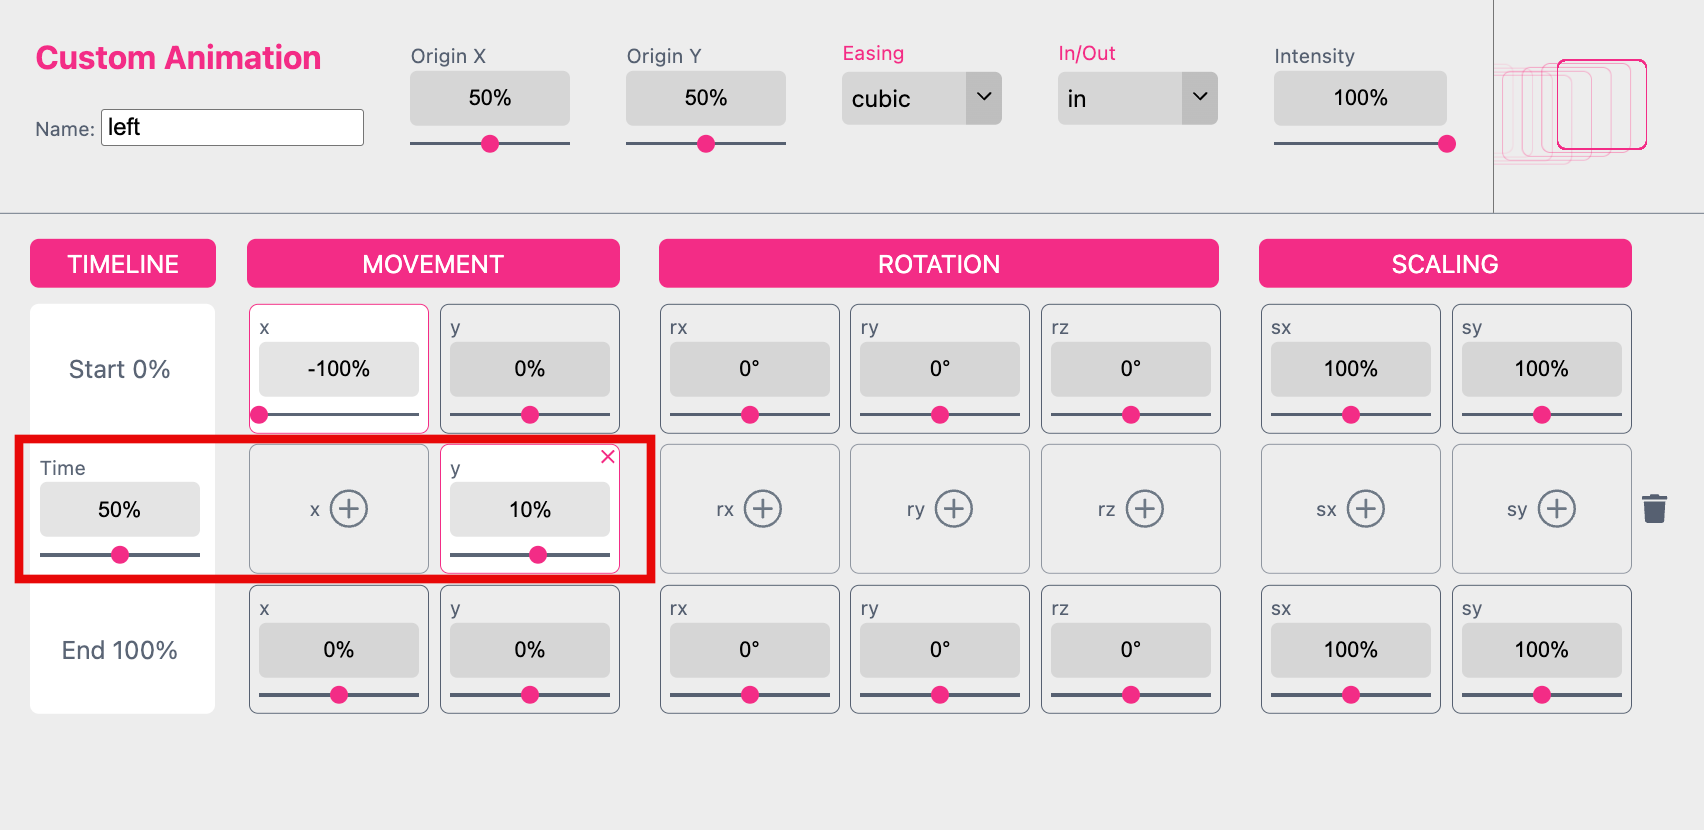Image resolution: width=1704 pixels, height=830 pixels.
Task: Add sx scaling keyframe plus icon
Action: [x=1365, y=509]
